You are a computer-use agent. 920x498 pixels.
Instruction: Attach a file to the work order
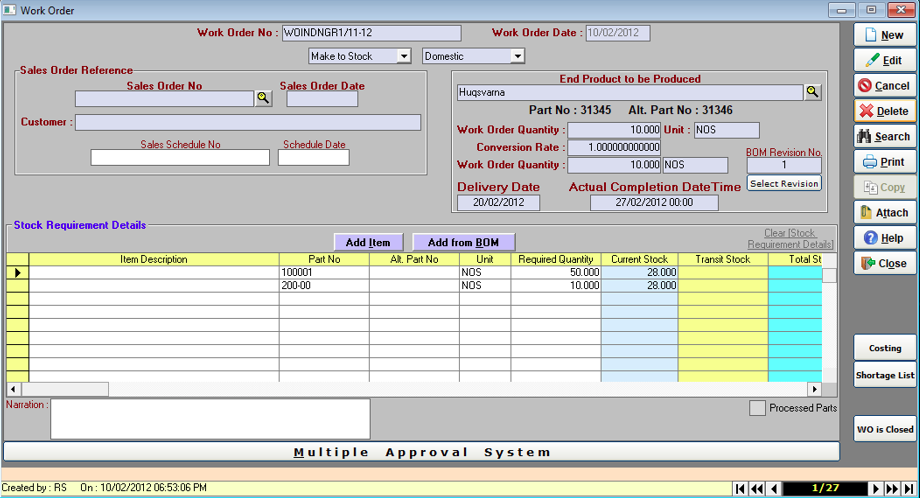[884, 212]
